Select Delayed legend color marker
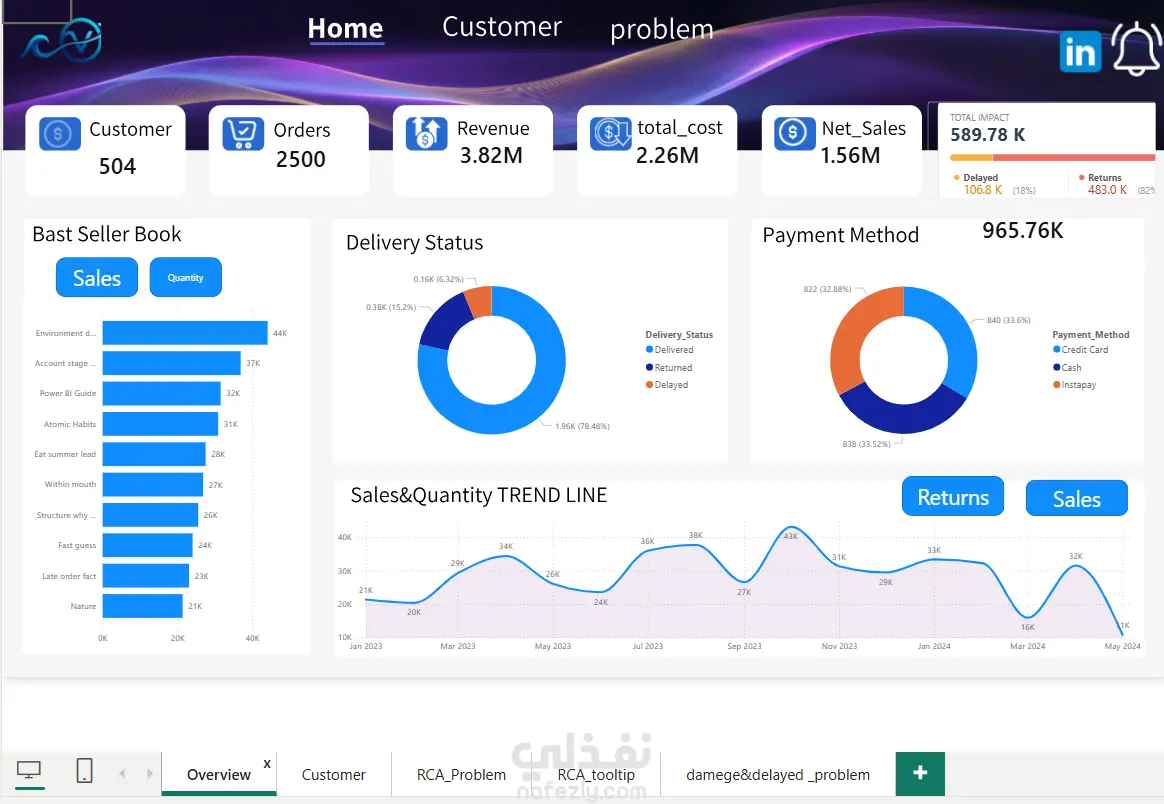The height and width of the screenshot is (804, 1164). pyautogui.click(x=650, y=385)
